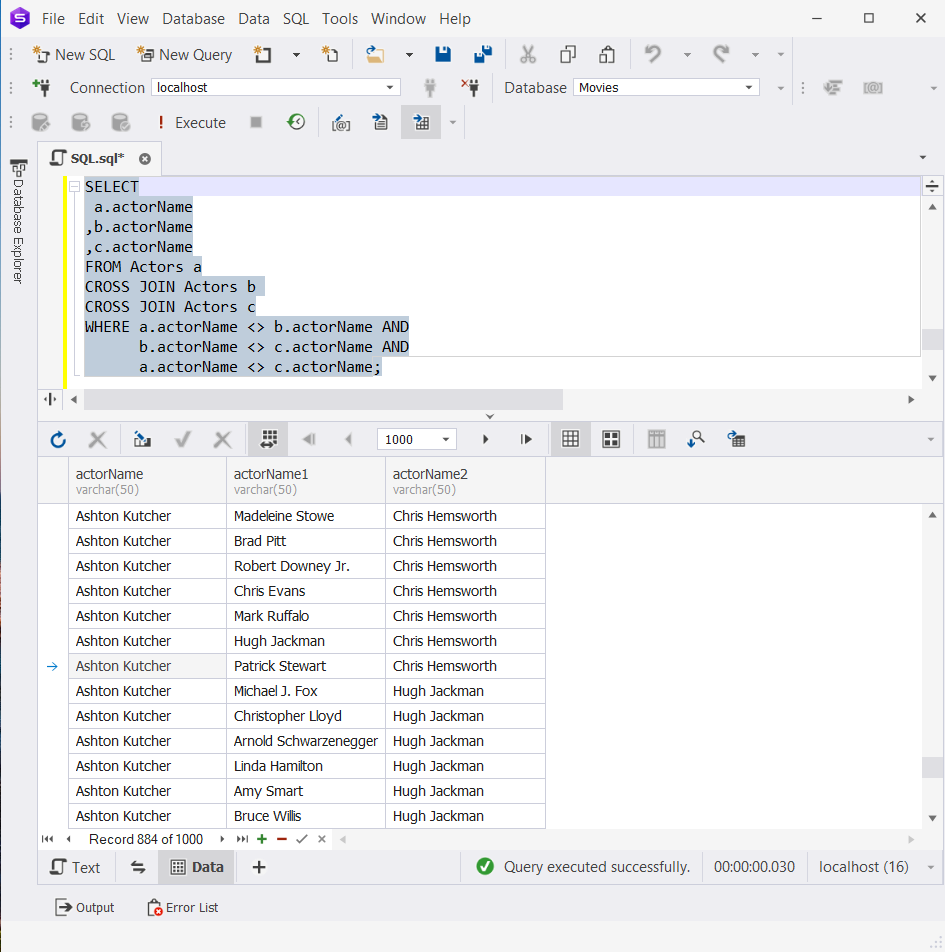This screenshot has width=945, height=952.
Task: Open the Connection localhost dropdown
Action: pyautogui.click(x=390, y=87)
